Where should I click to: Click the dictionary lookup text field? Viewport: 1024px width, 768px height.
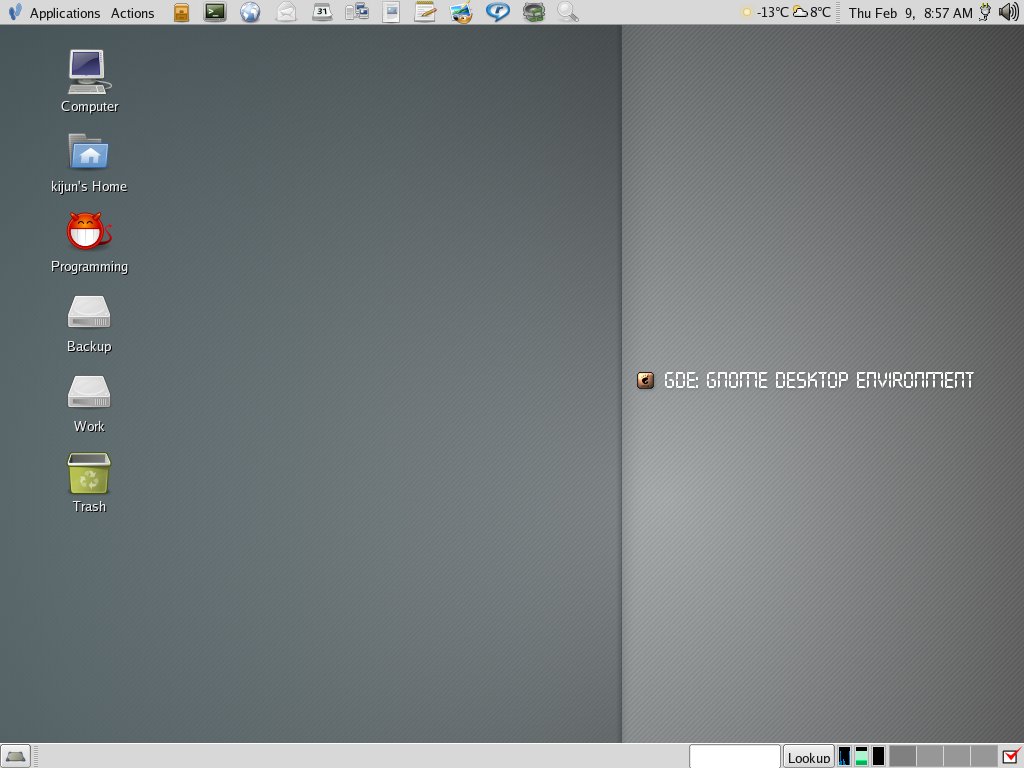(735, 756)
